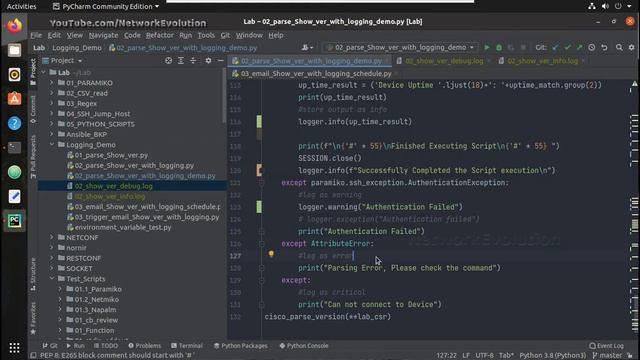This screenshot has width=640, height=360.
Task: Expand the 01.1_Paramiko folder
Action: pos(60,289)
